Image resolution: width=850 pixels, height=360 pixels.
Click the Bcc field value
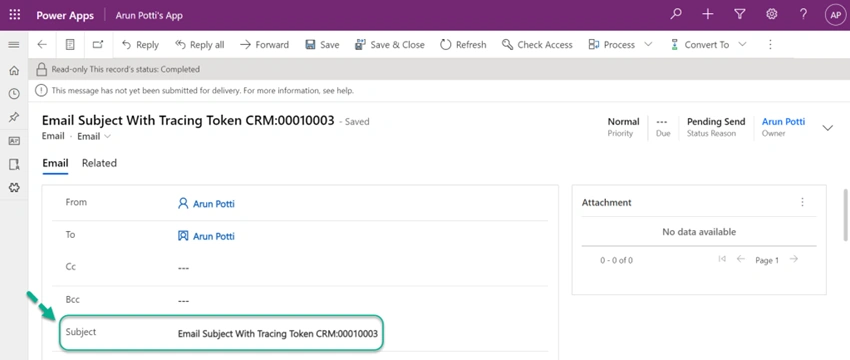point(183,301)
